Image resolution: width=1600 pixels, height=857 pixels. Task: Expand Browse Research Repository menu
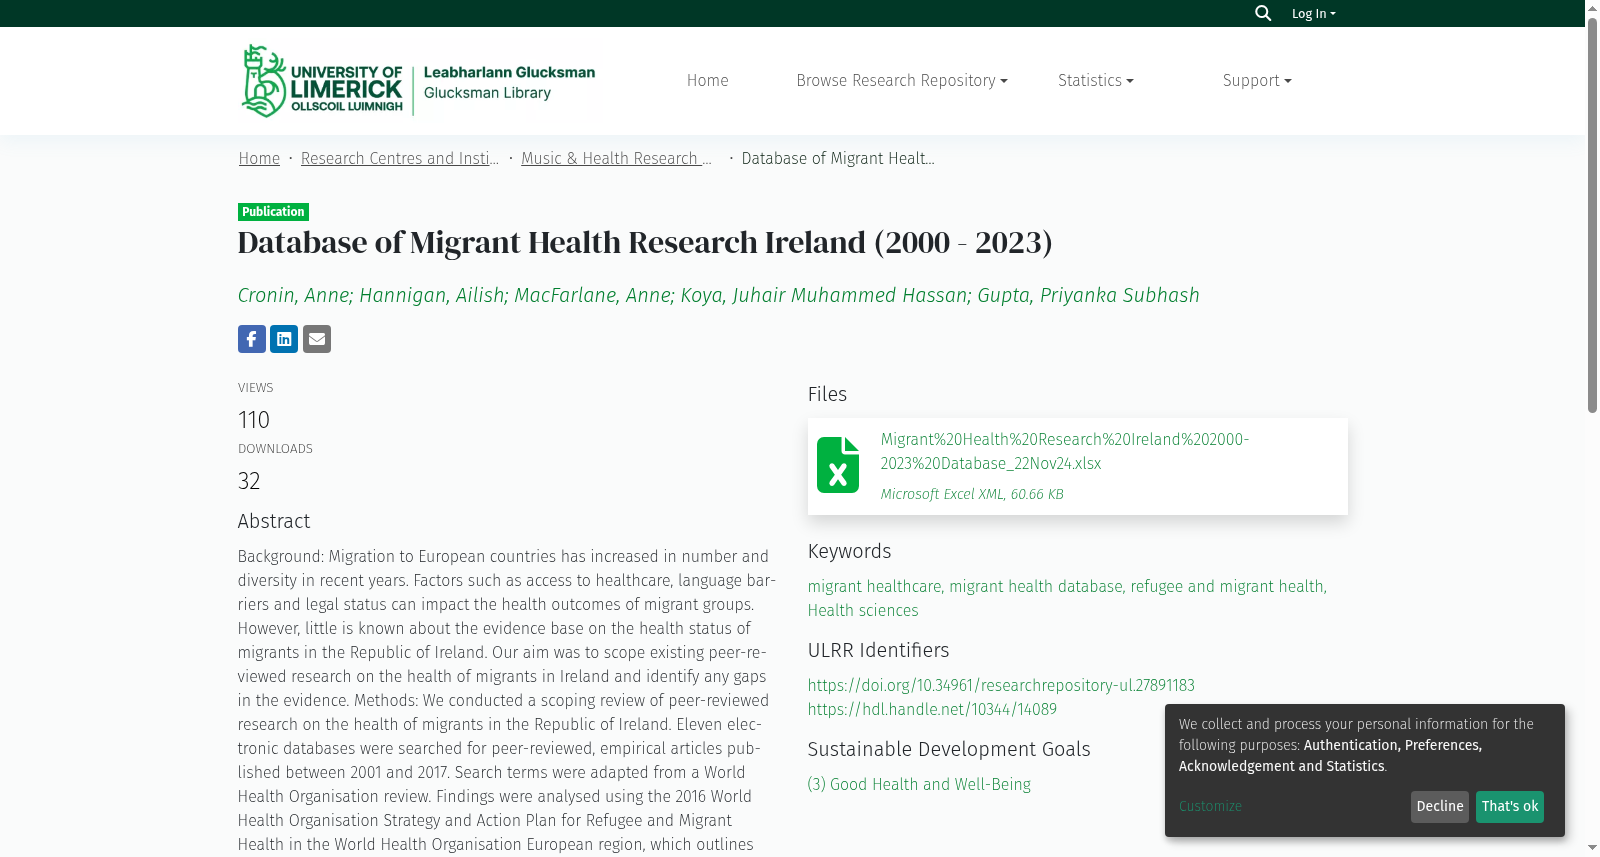pos(902,80)
